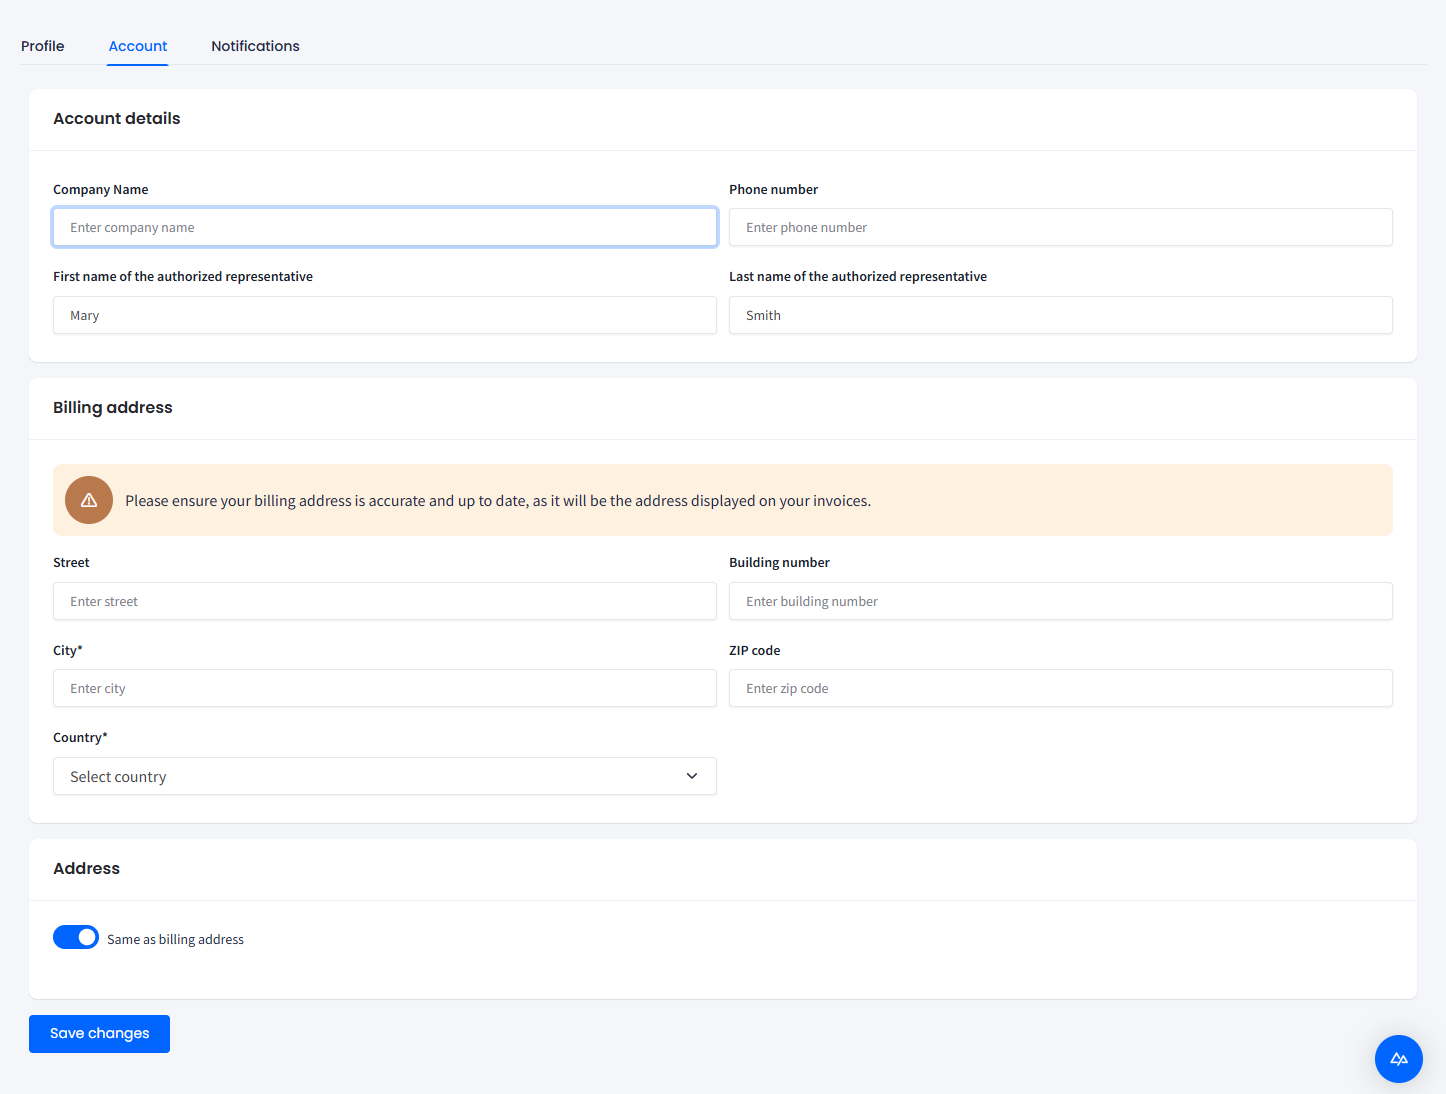Click the Phone number label
The image size is (1446, 1094).
(773, 189)
